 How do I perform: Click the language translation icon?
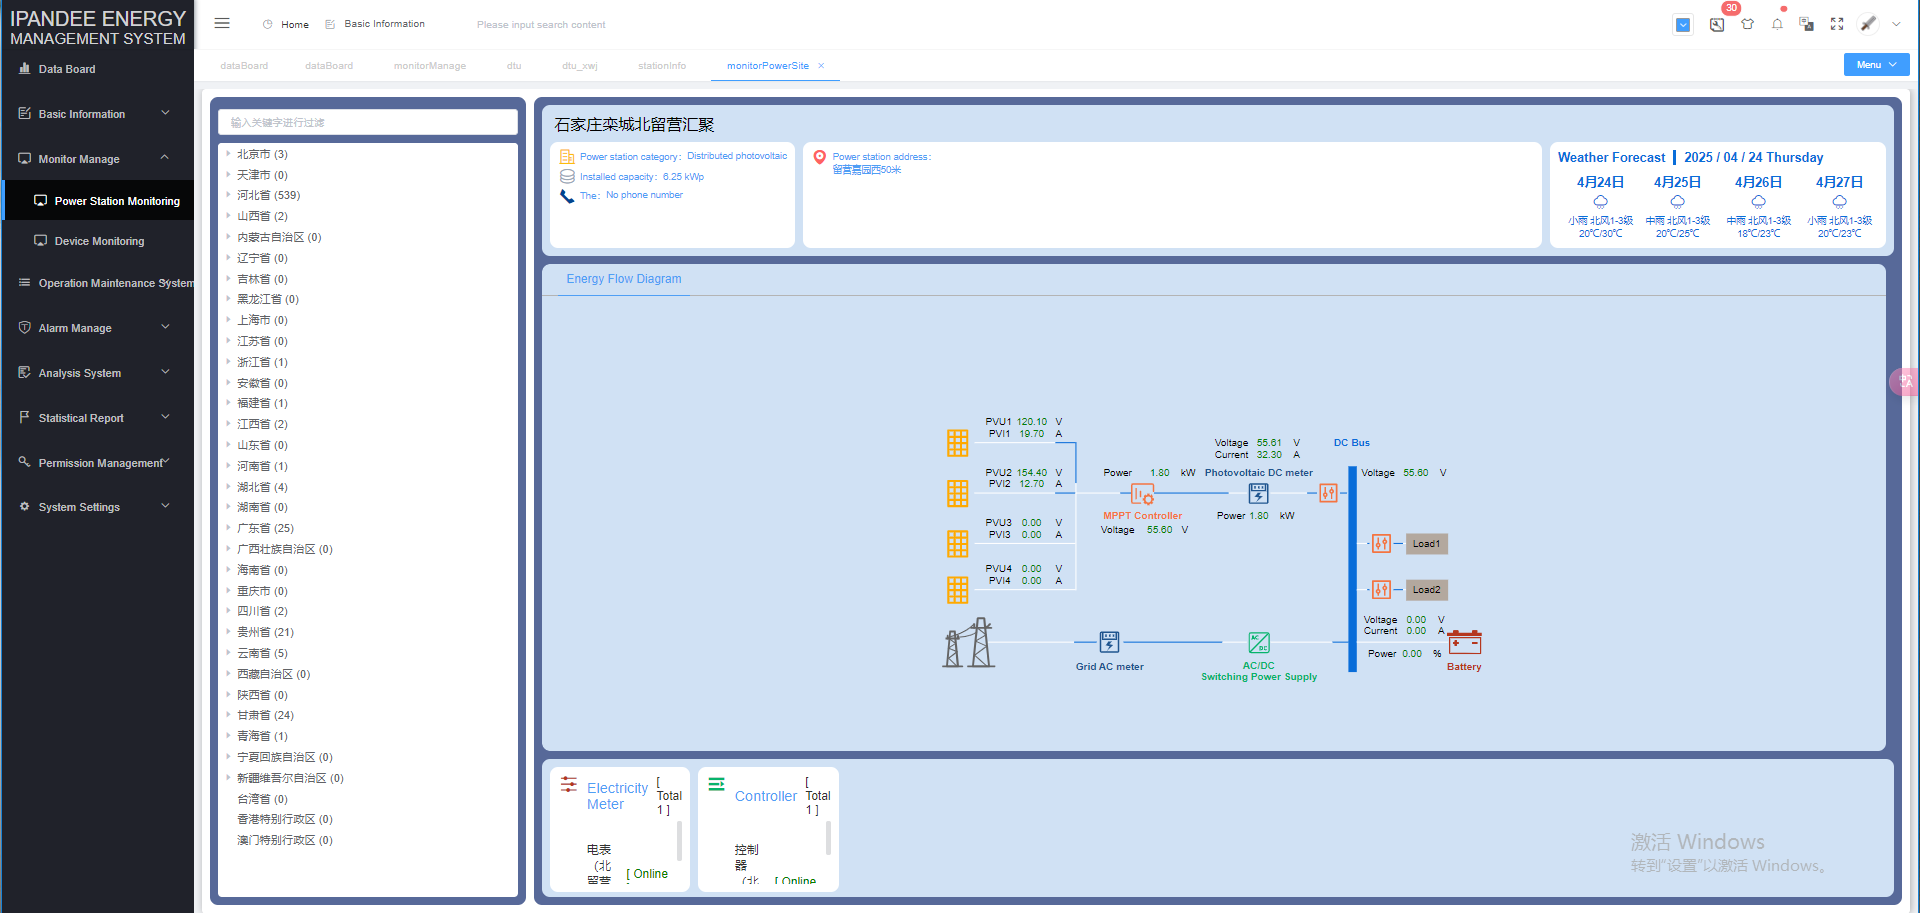1806,24
